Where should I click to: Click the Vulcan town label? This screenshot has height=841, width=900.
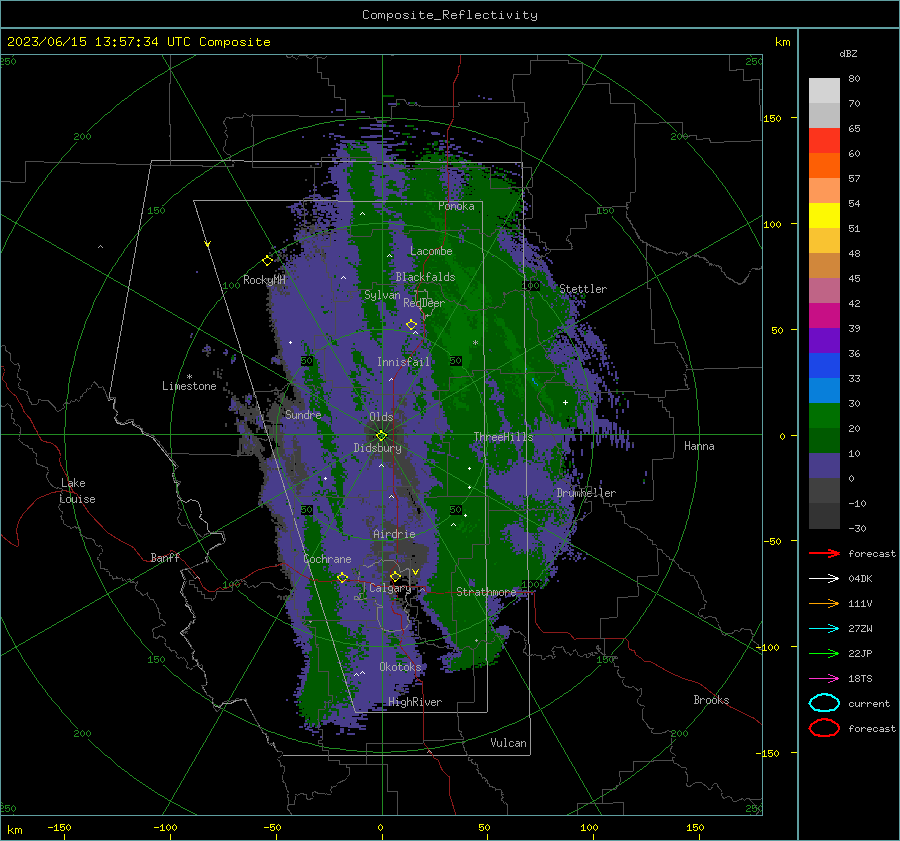(x=508, y=743)
